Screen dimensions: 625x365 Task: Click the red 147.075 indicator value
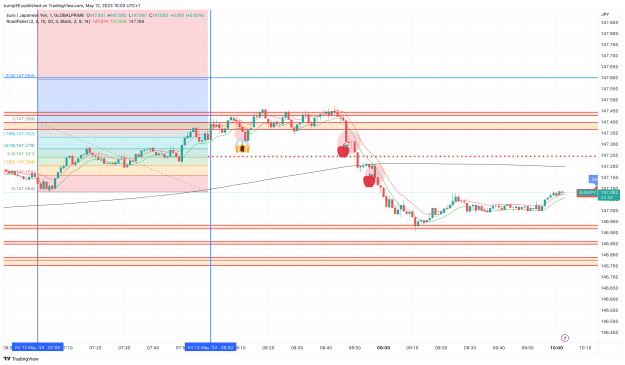[100, 21]
